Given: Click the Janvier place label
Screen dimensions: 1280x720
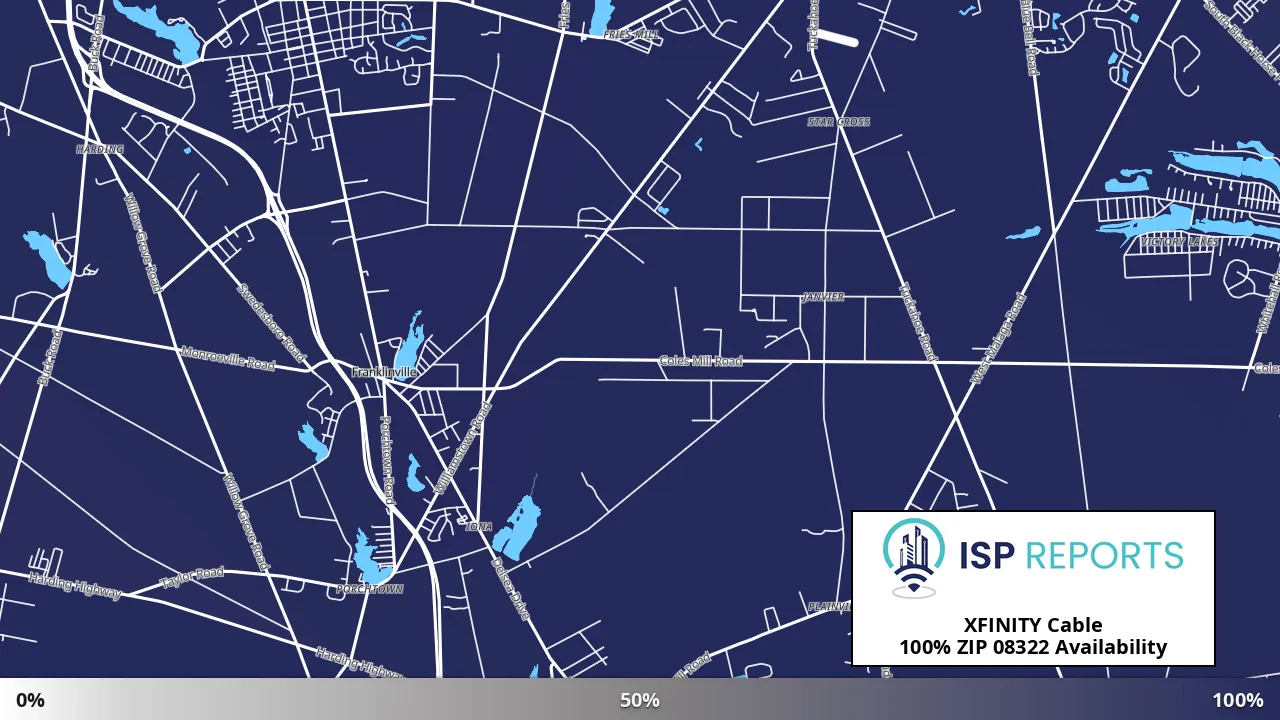Looking at the screenshot, I should (823, 297).
